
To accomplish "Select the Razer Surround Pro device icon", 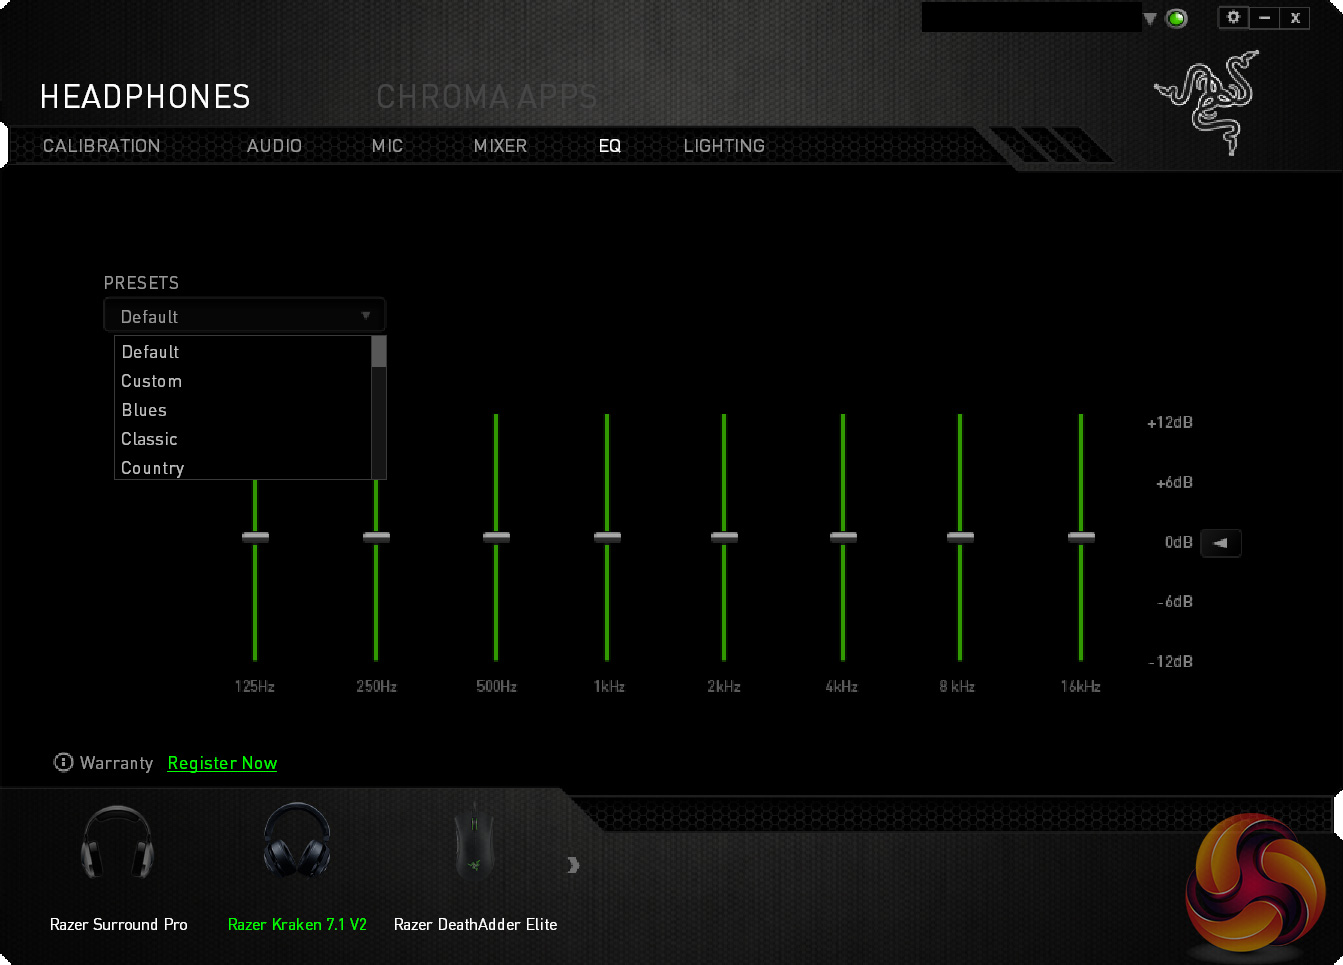I will pos(117,842).
